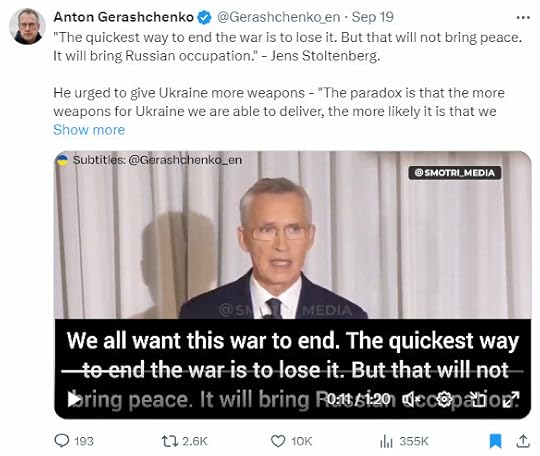This screenshot has height=456, width=540.
Task: Open the three-dot more options menu
Action: click(x=523, y=18)
